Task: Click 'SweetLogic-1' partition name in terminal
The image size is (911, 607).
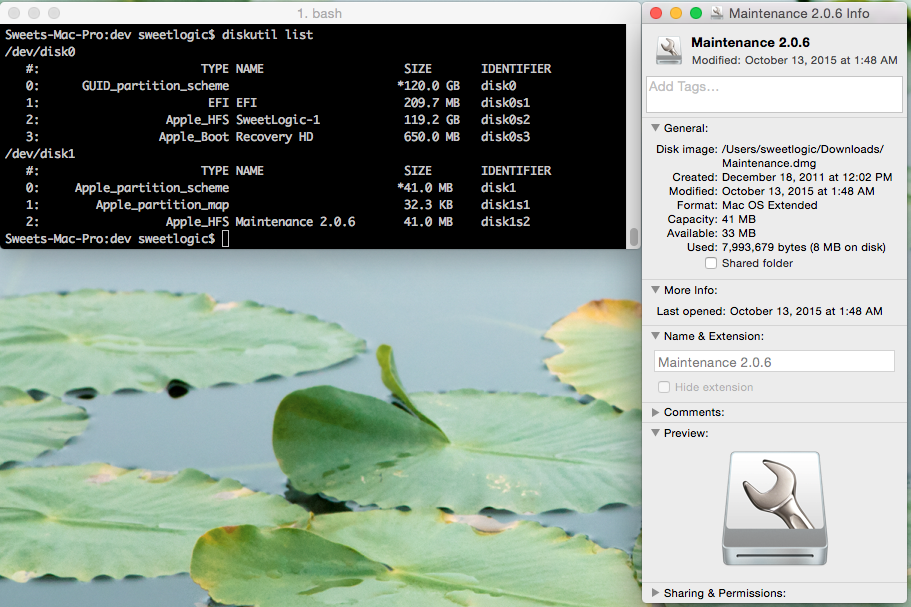Action: tap(278, 120)
